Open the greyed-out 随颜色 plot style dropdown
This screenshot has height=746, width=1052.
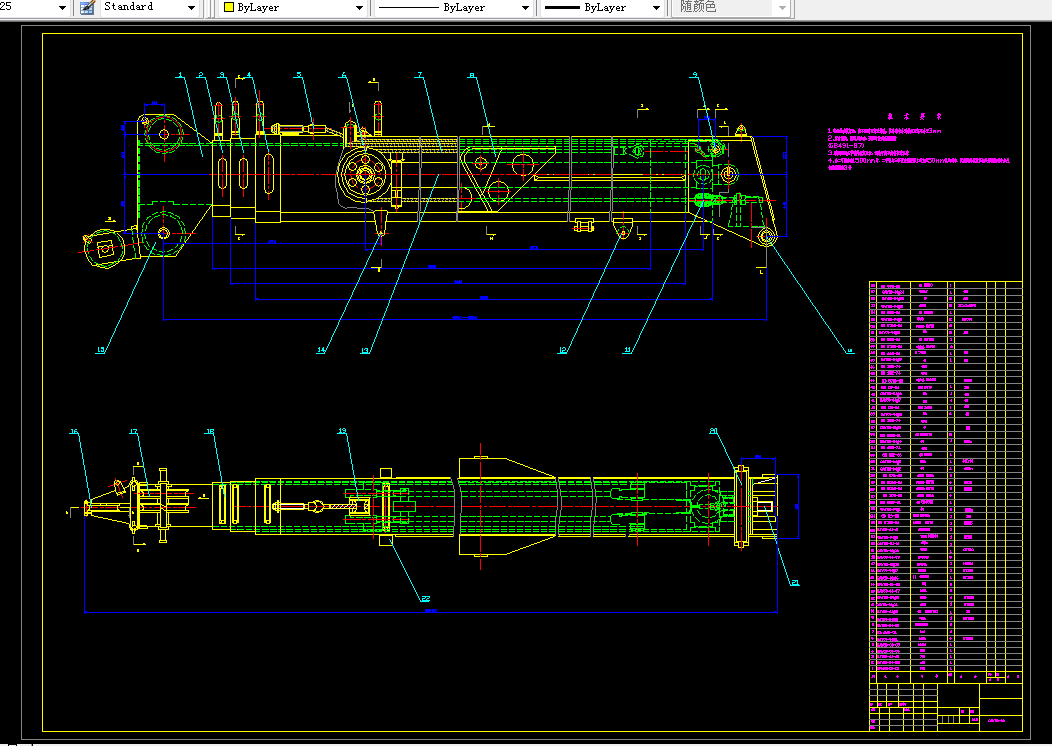pos(732,7)
